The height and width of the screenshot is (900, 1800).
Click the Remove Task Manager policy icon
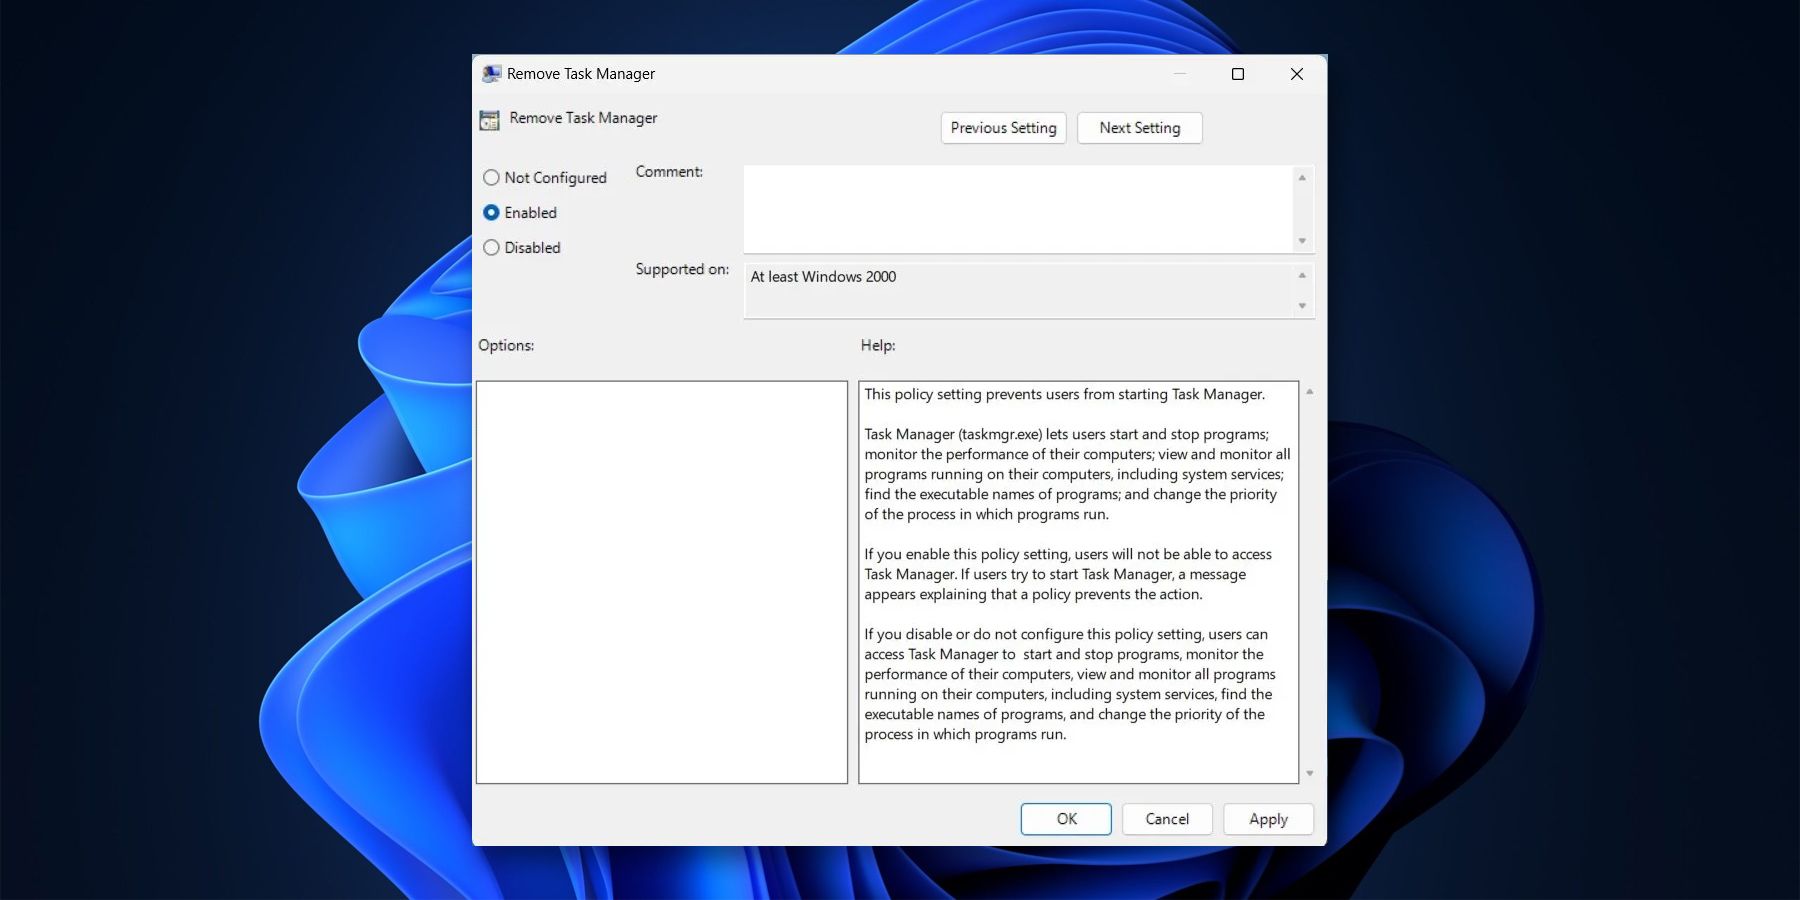point(490,119)
